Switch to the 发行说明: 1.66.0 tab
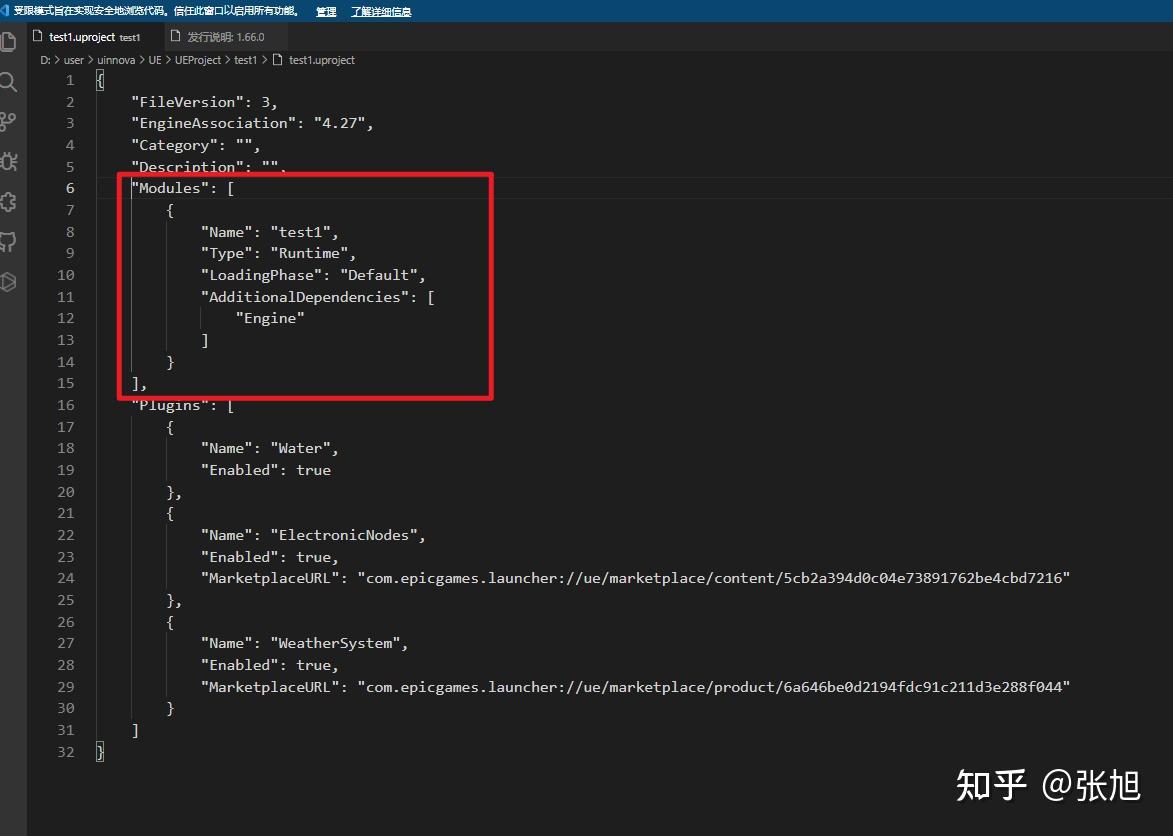Viewport: 1173px width, 836px height. click(225, 36)
